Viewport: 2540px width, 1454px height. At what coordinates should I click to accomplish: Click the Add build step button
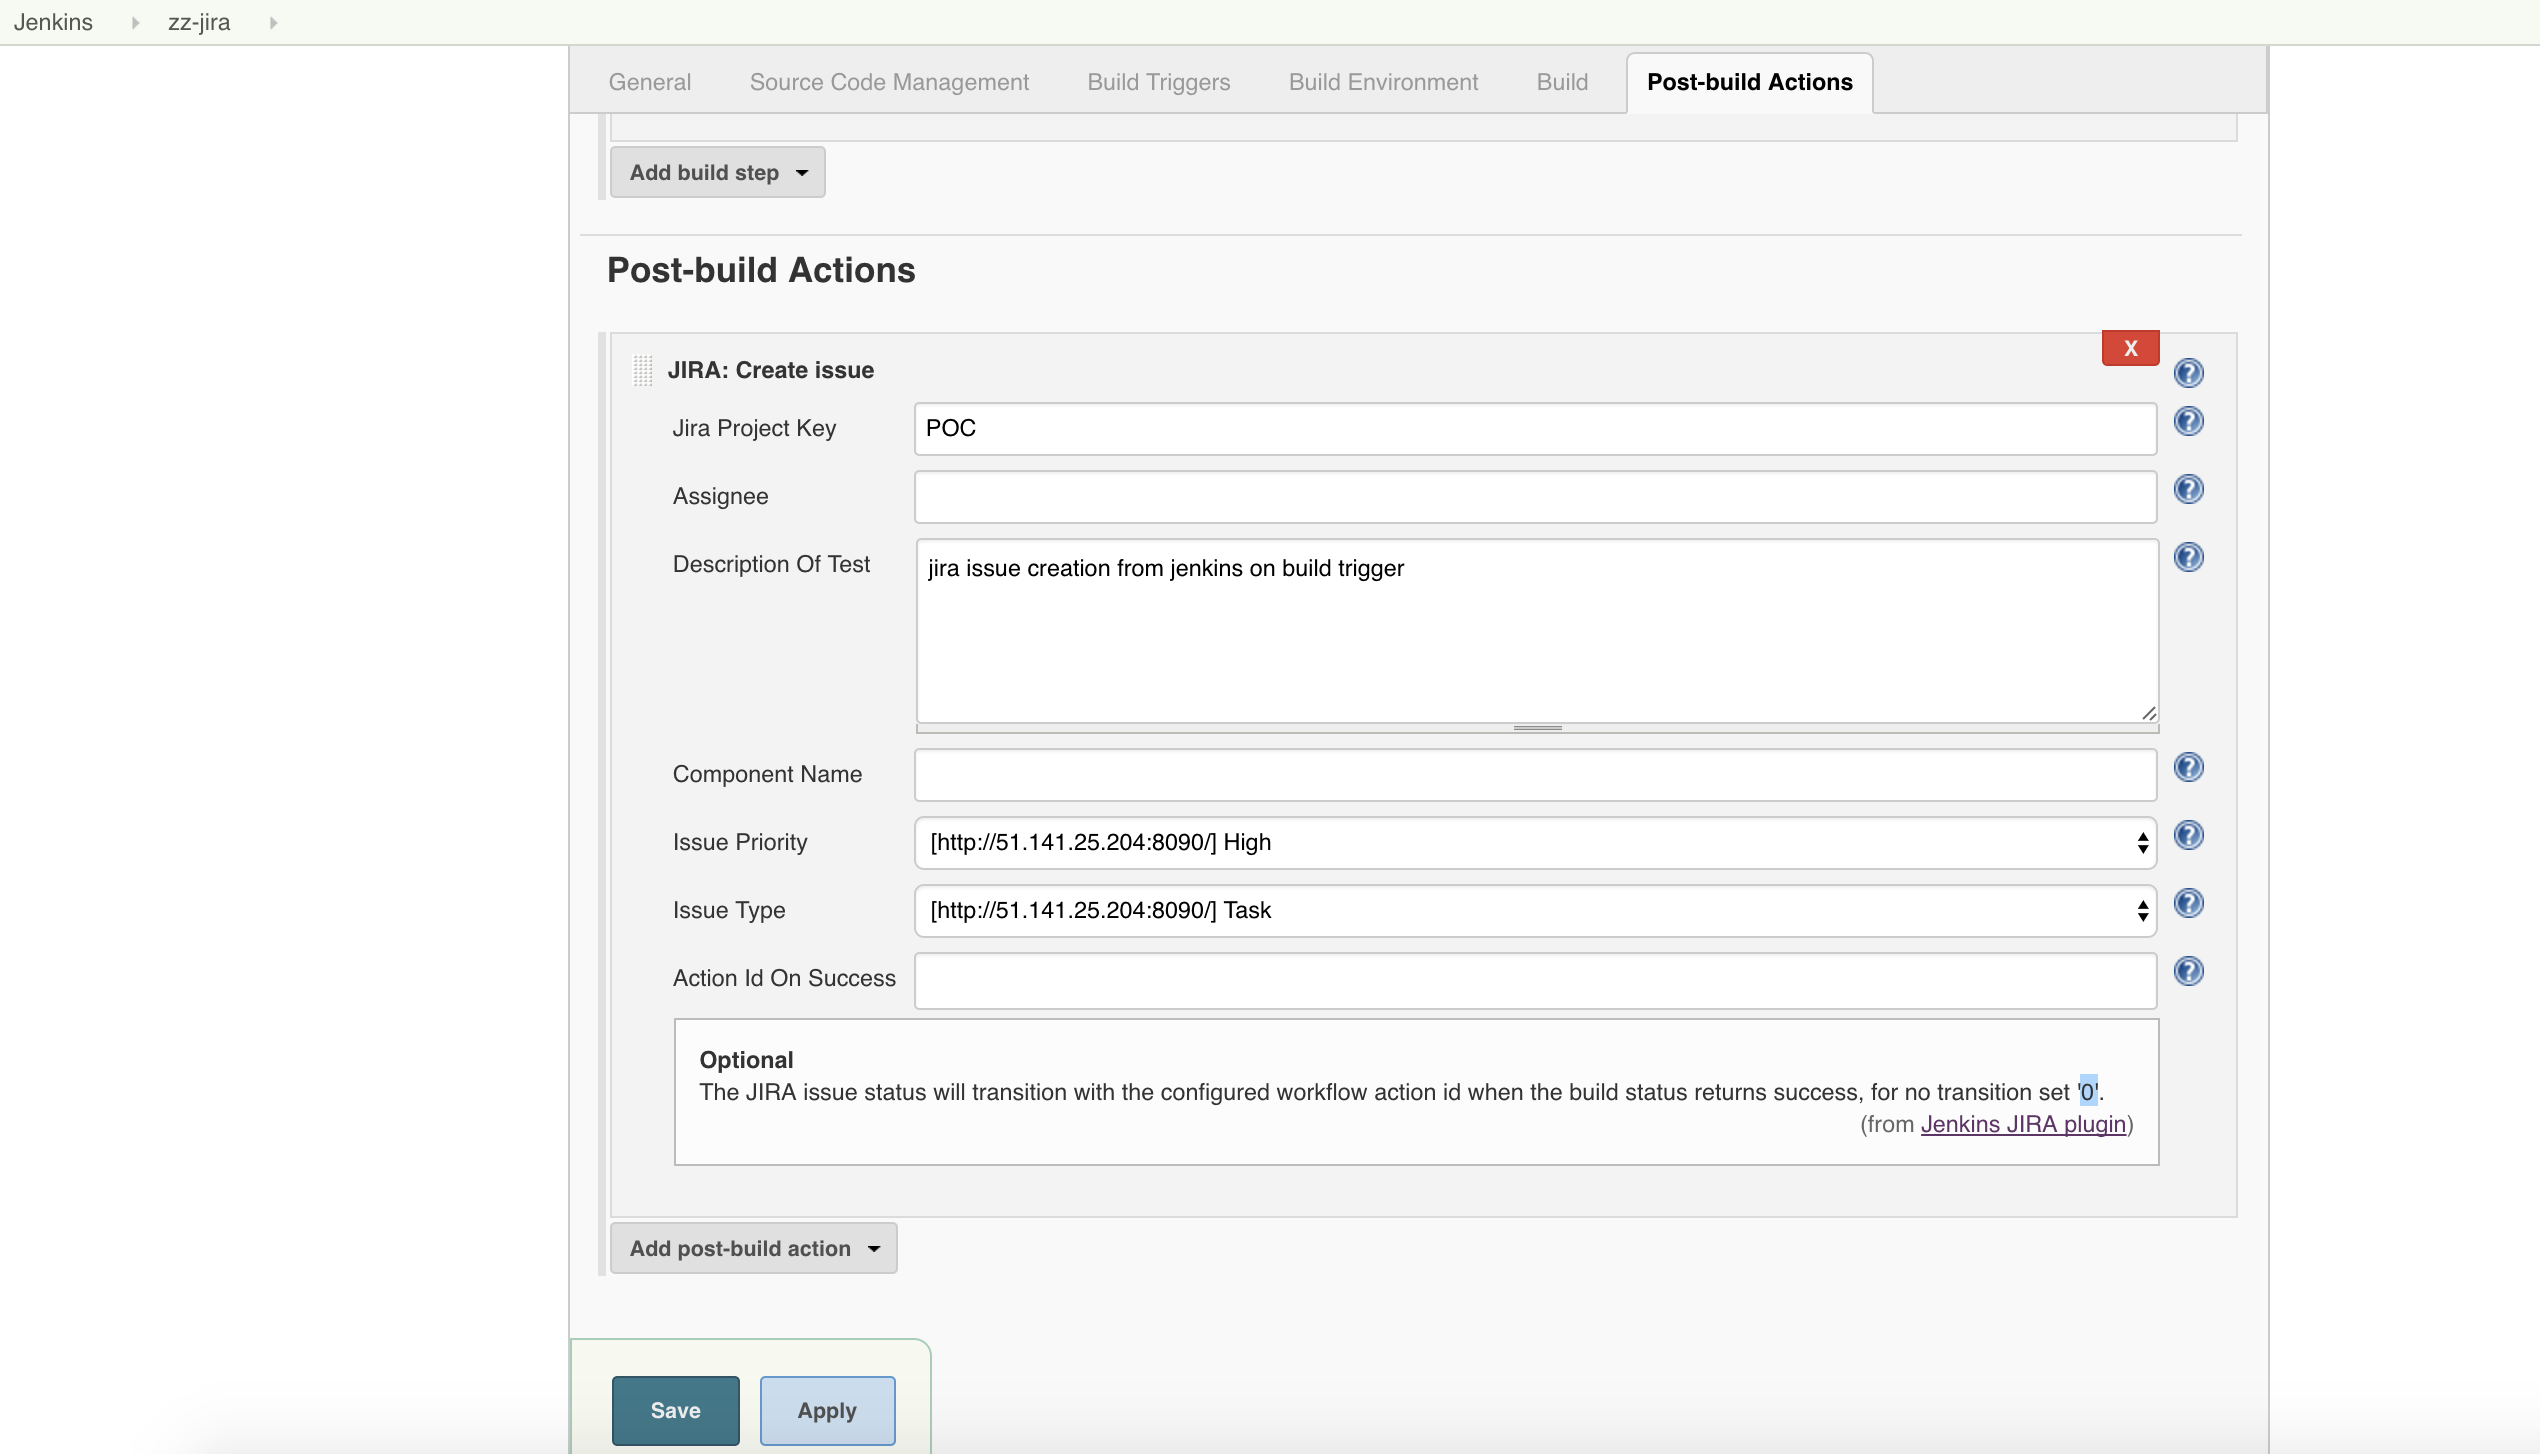717,171
